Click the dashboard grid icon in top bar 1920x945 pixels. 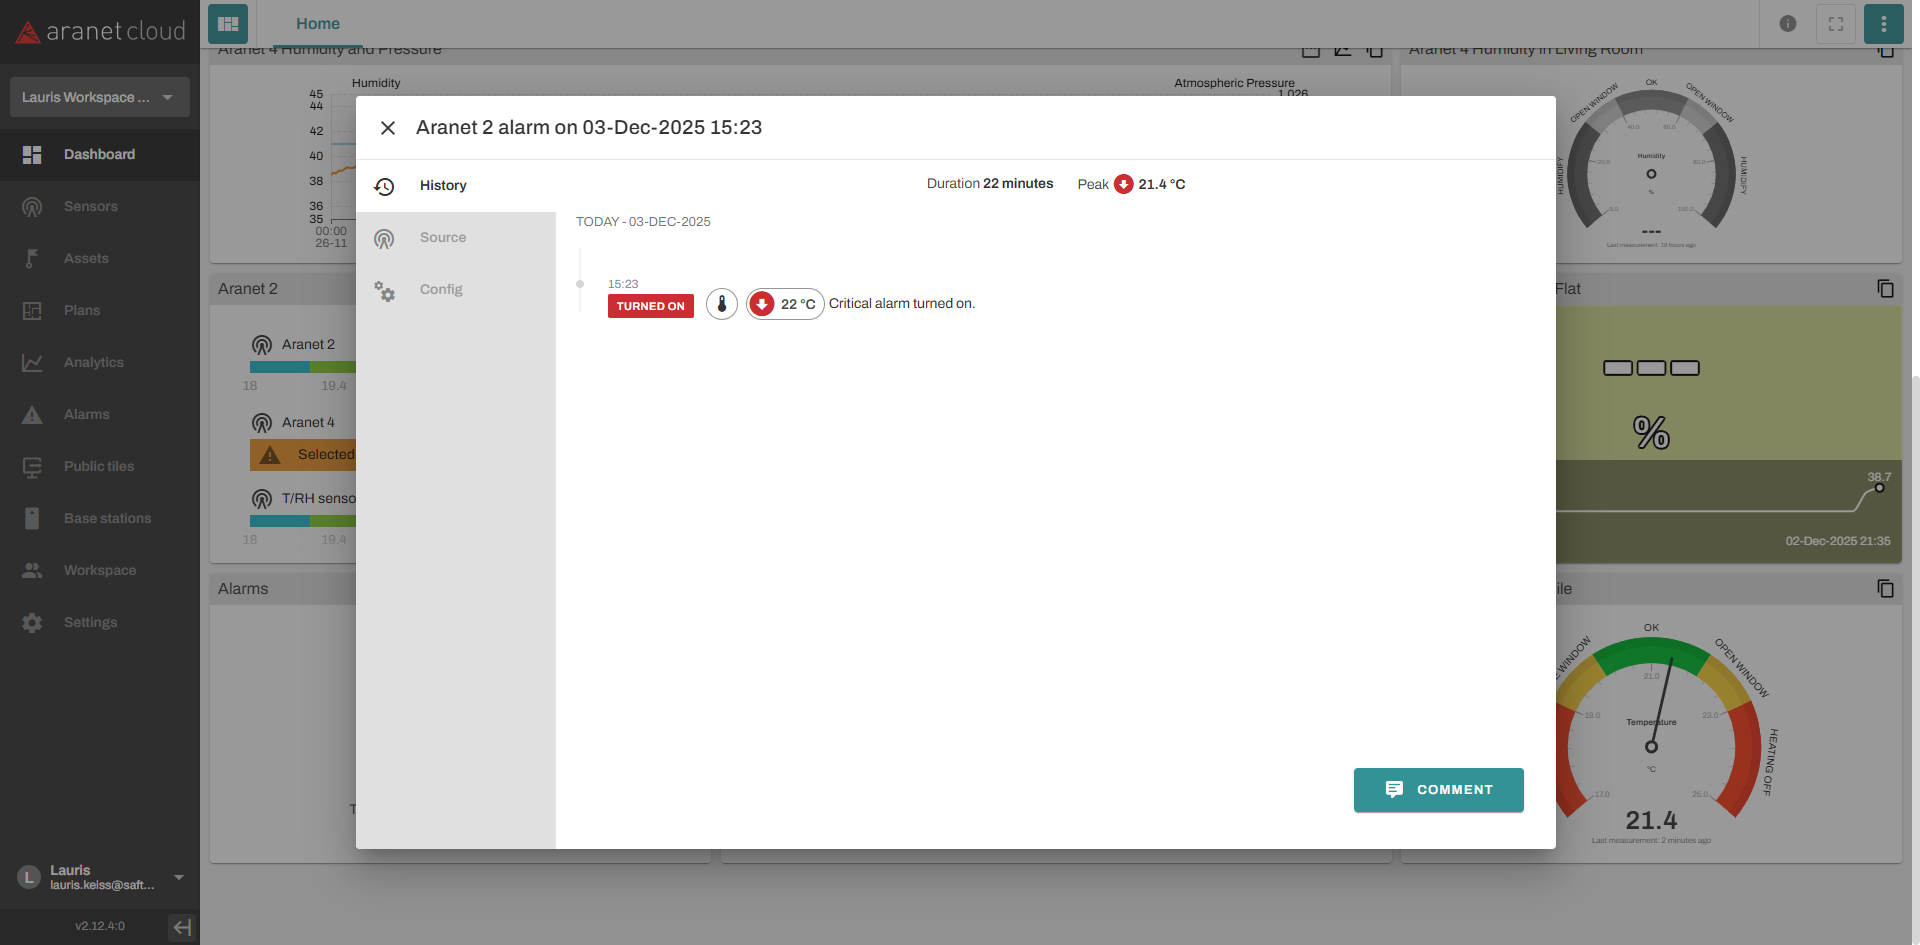[x=228, y=24]
